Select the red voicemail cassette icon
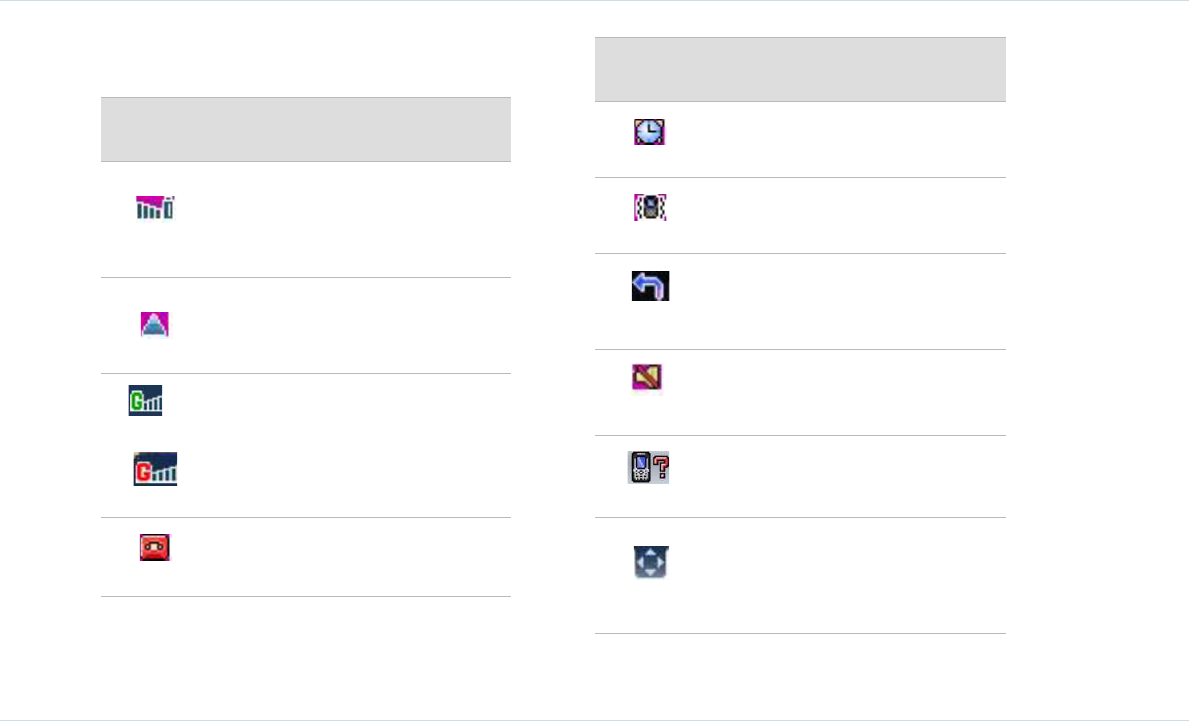Screen dimensions: 1189x721 155,547
